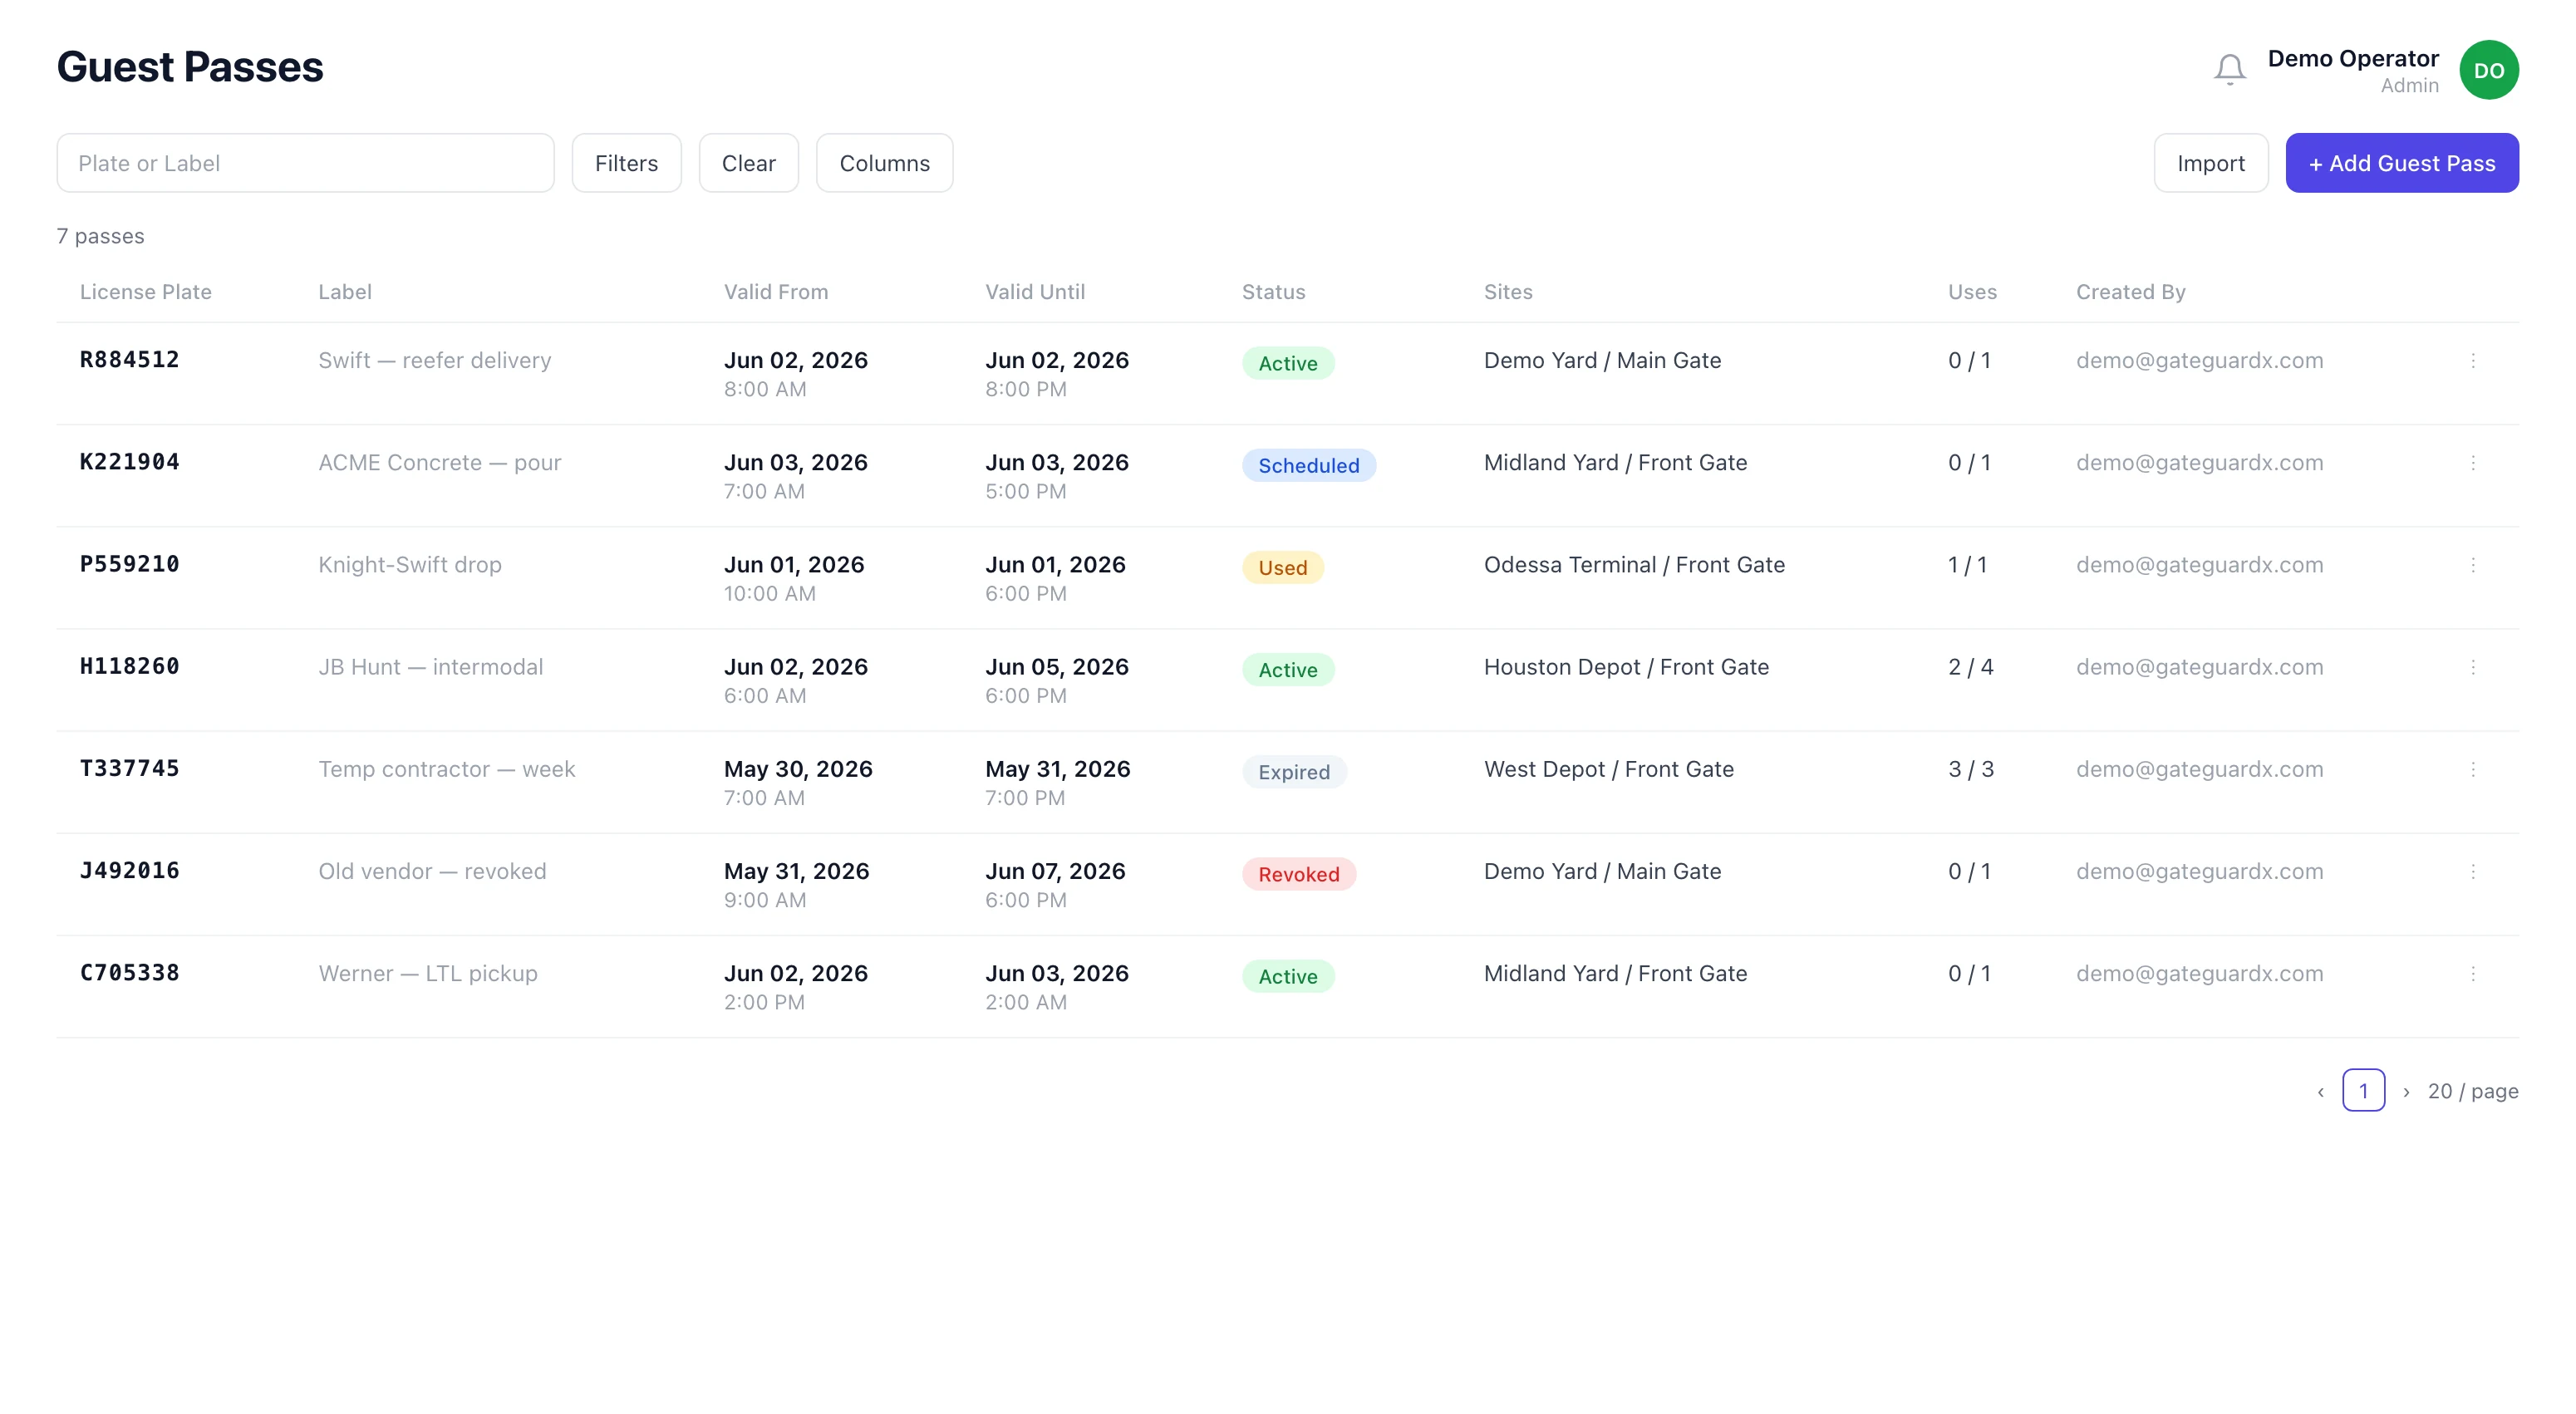The width and height of the screenshot is (2576, 1414).
Task: Select page 1 in pagination
Action: (x=2363, y=1090)
